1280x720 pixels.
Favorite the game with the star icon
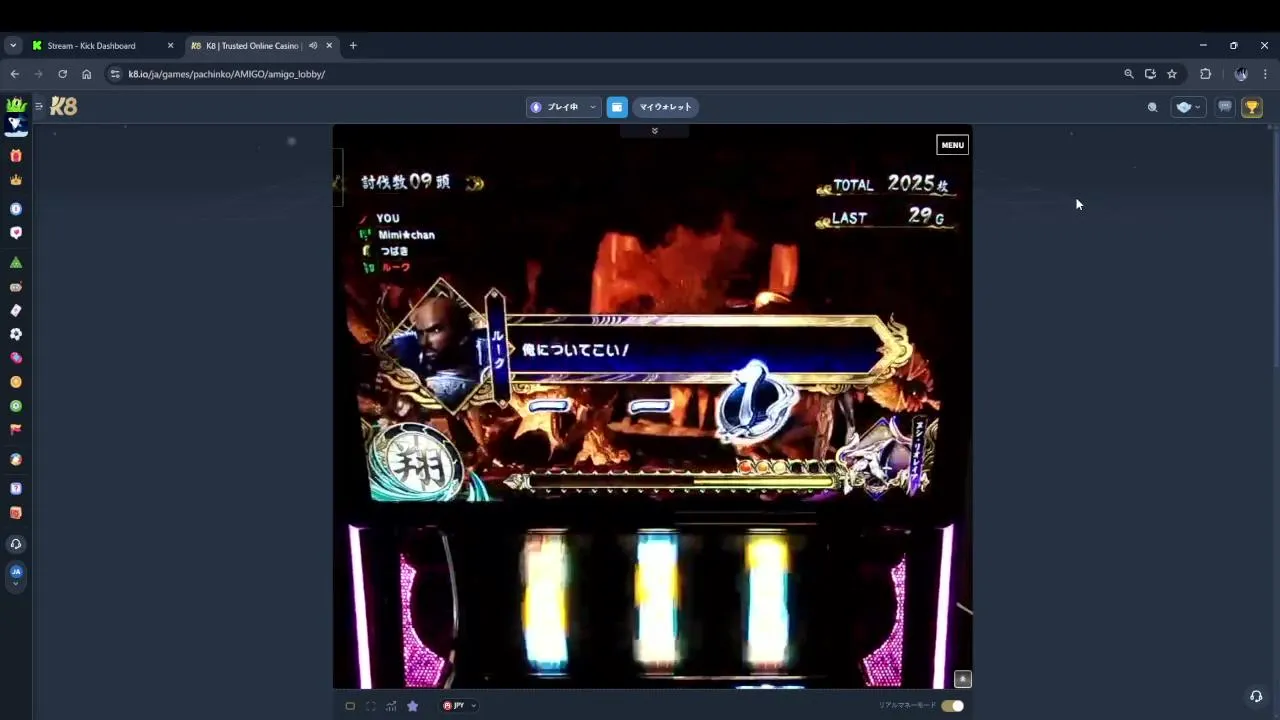coord(412,706)
